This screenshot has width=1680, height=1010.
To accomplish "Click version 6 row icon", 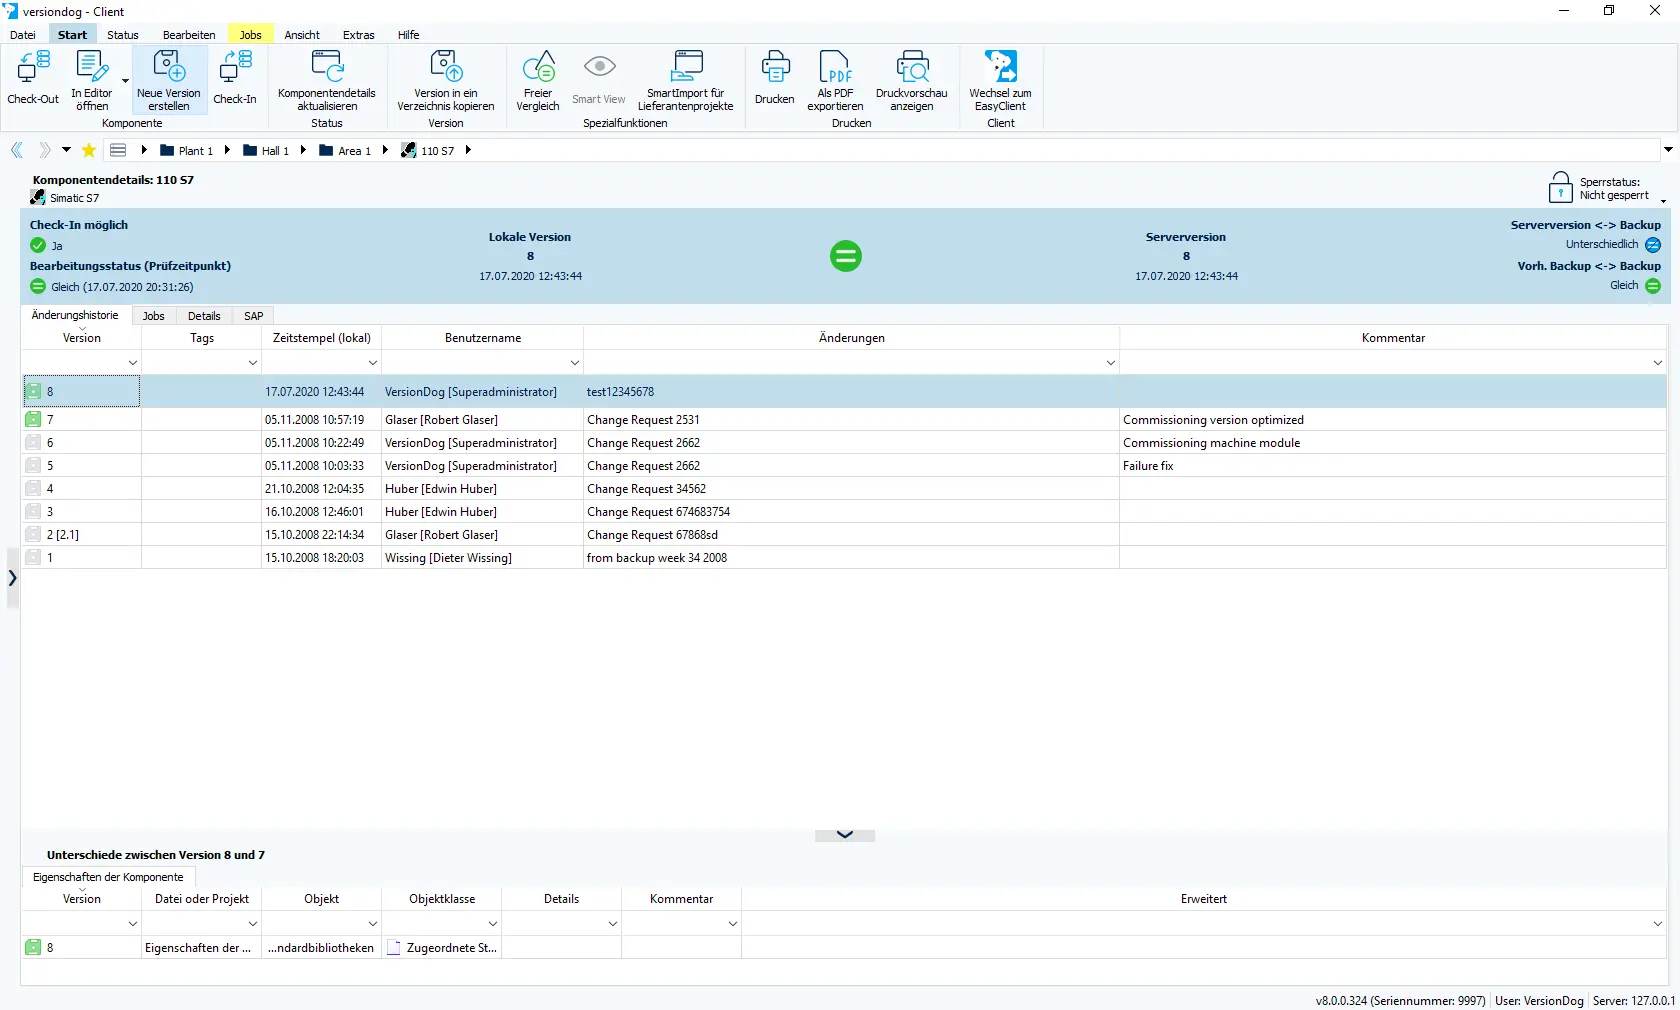I will [x=33, y=442].
